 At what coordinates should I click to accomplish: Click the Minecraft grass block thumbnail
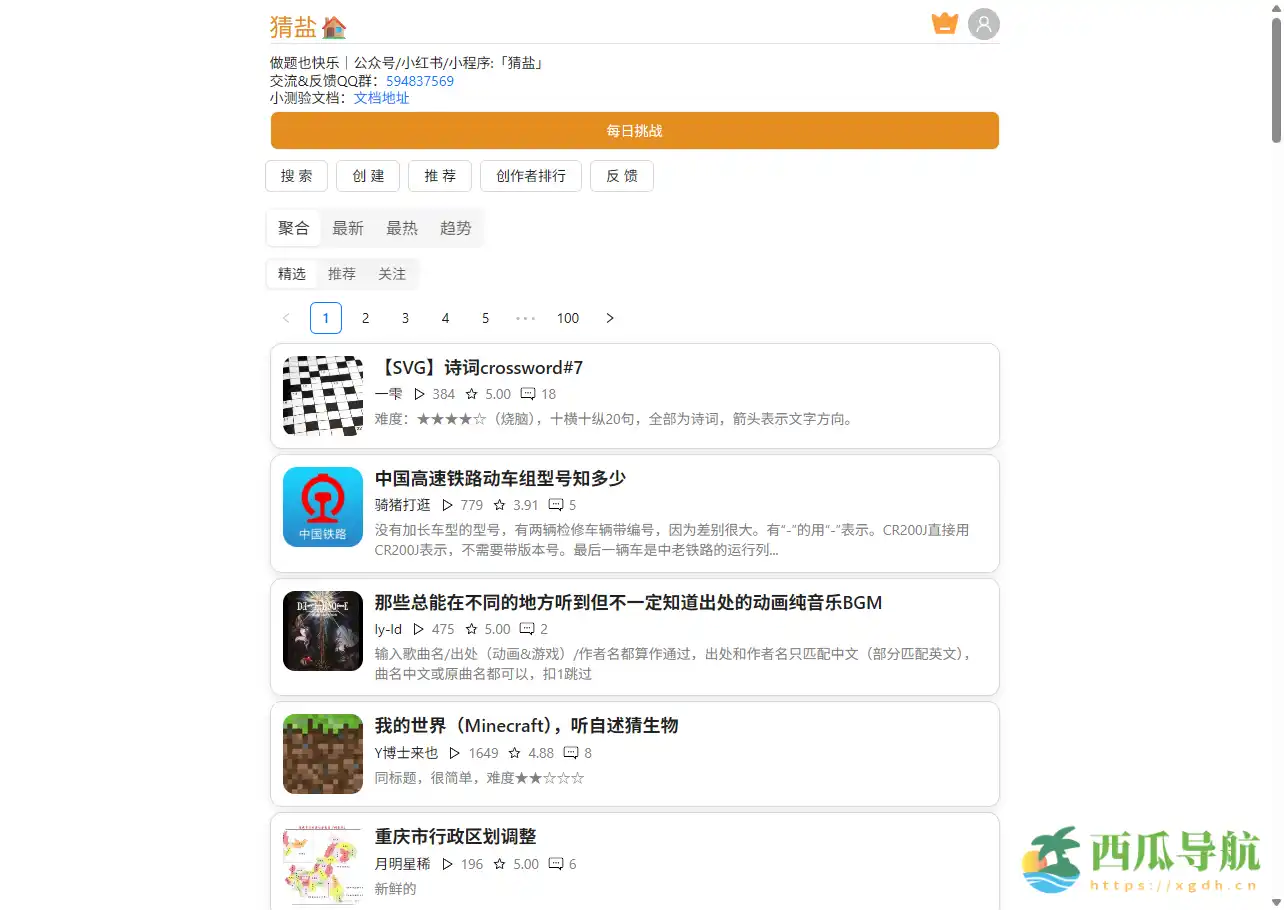322,753
